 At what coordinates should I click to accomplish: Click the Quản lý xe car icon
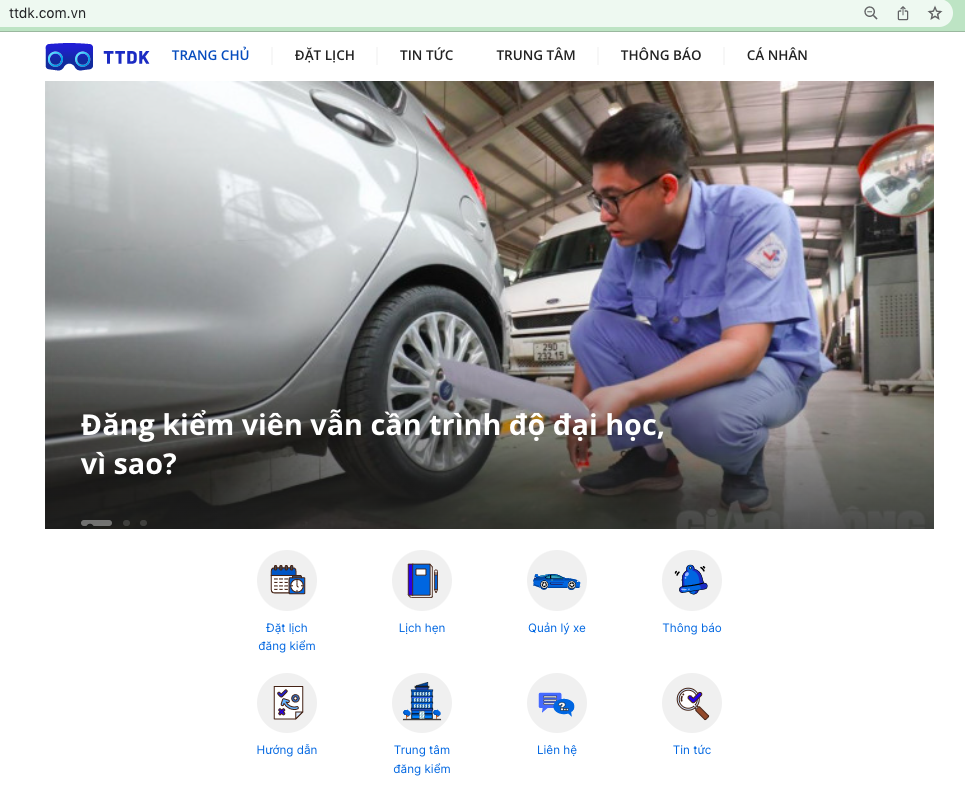click(557, 580)
